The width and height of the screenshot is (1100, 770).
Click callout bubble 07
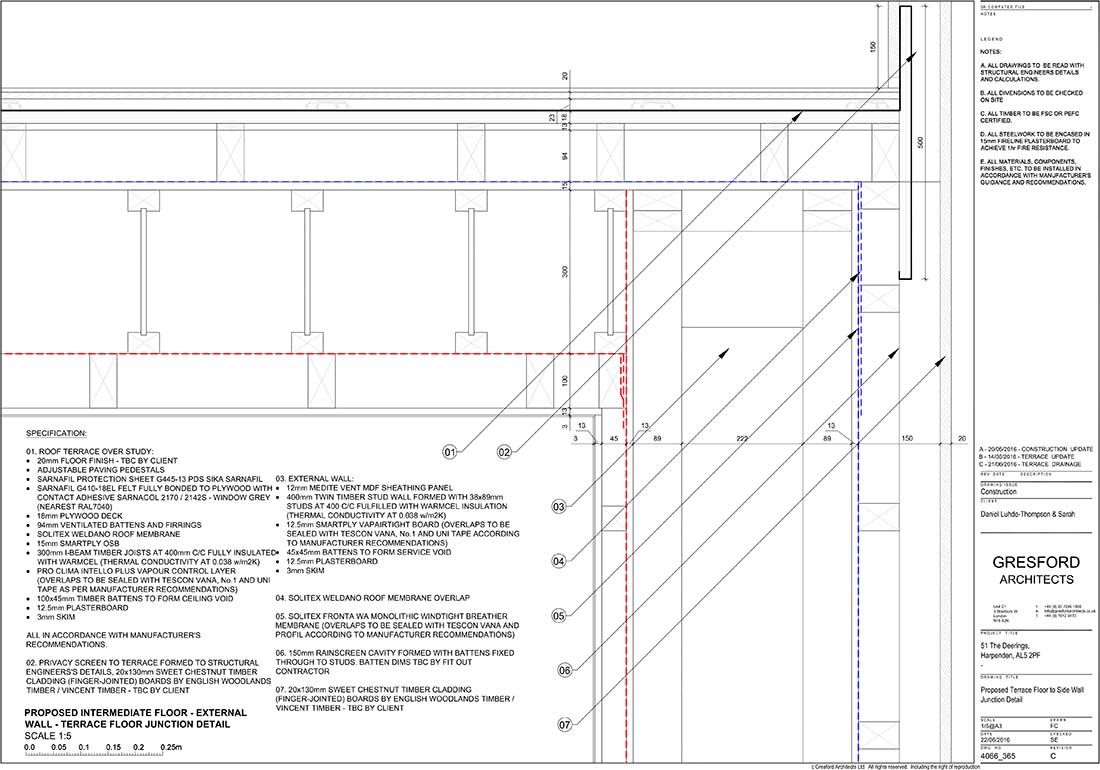pos(565,724)
